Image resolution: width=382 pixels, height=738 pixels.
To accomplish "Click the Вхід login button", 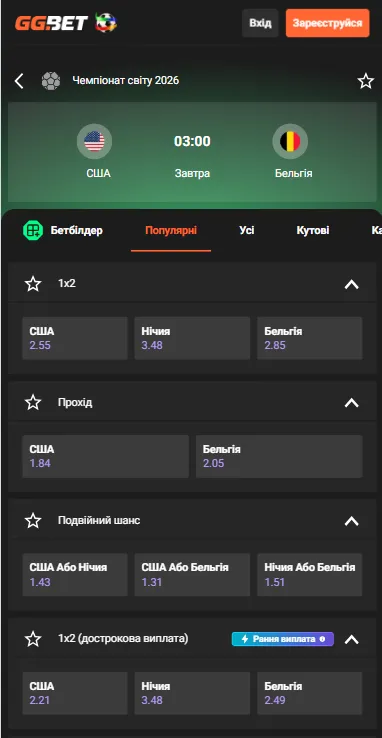I will pyautogui.click(x=260, y=23).
